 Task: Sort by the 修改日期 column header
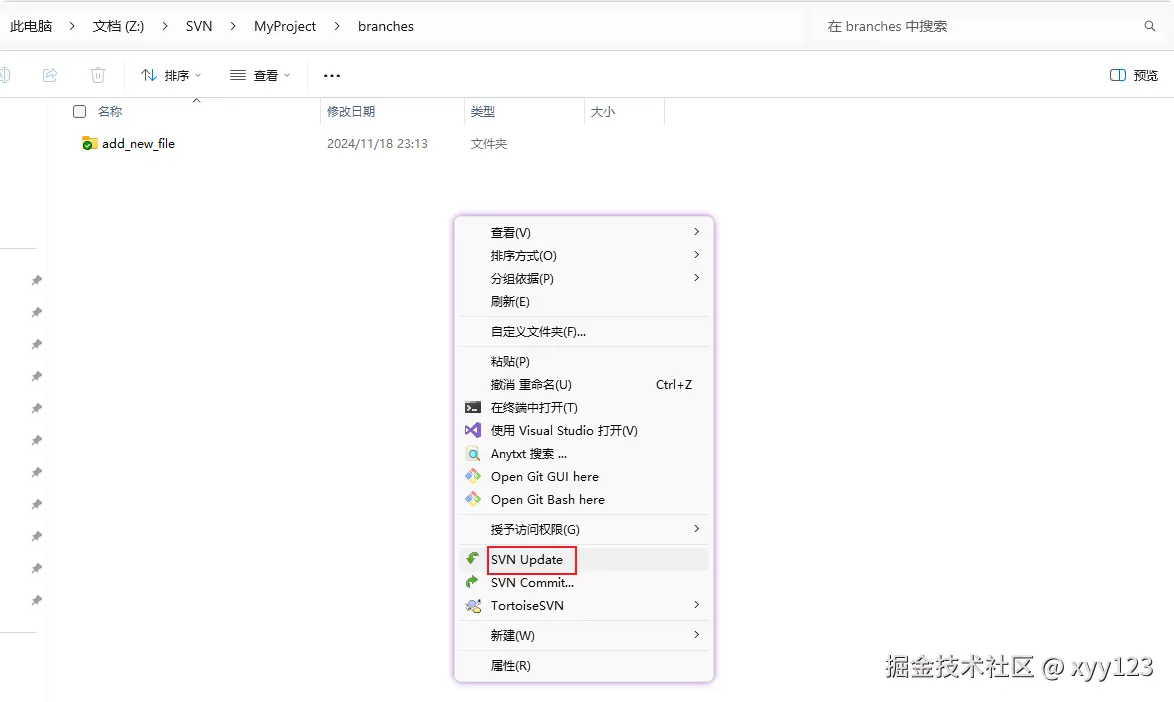click(351, 112)
